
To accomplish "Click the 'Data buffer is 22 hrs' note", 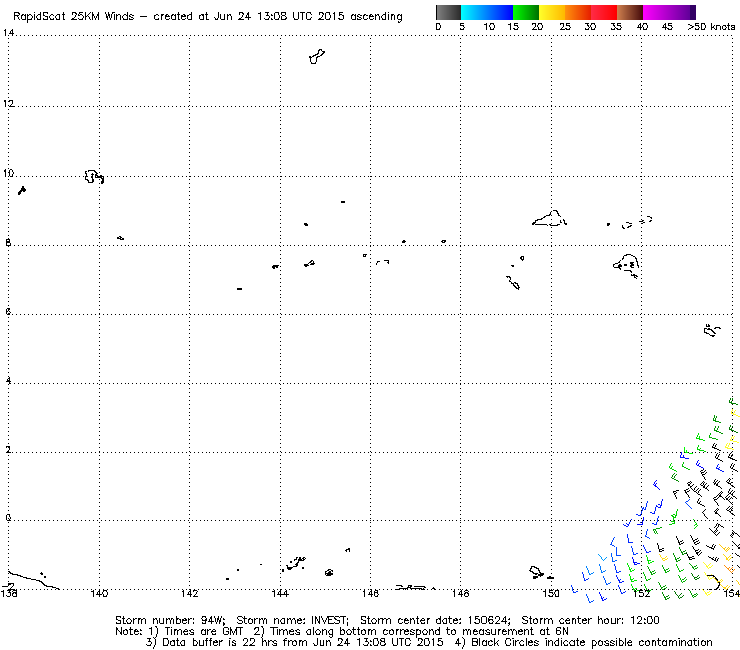I will (219, 642).
